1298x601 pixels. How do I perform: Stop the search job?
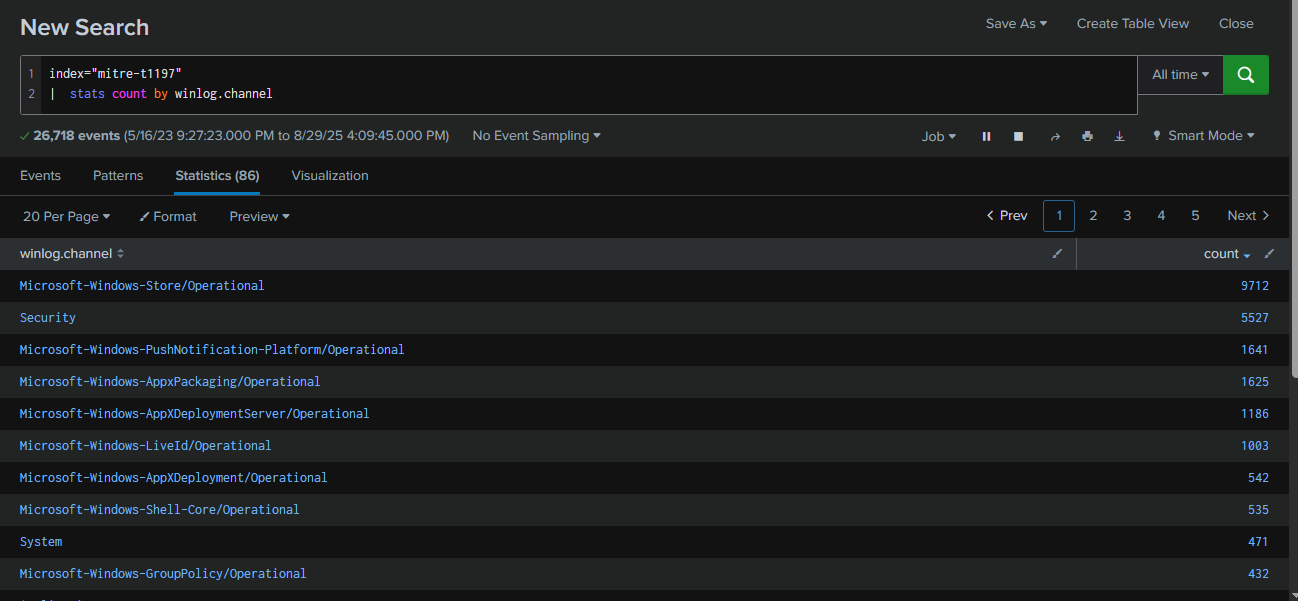click(x=1018, y=136)
